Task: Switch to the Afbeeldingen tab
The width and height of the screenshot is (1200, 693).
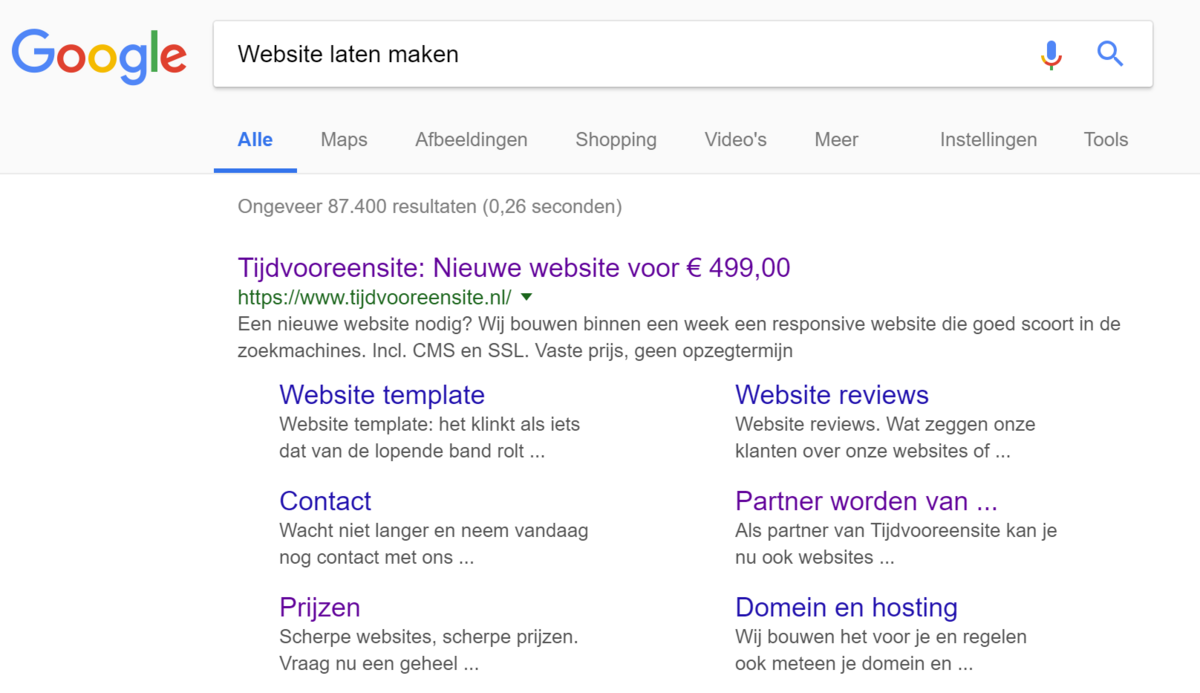Action: [x=471, y=140]
